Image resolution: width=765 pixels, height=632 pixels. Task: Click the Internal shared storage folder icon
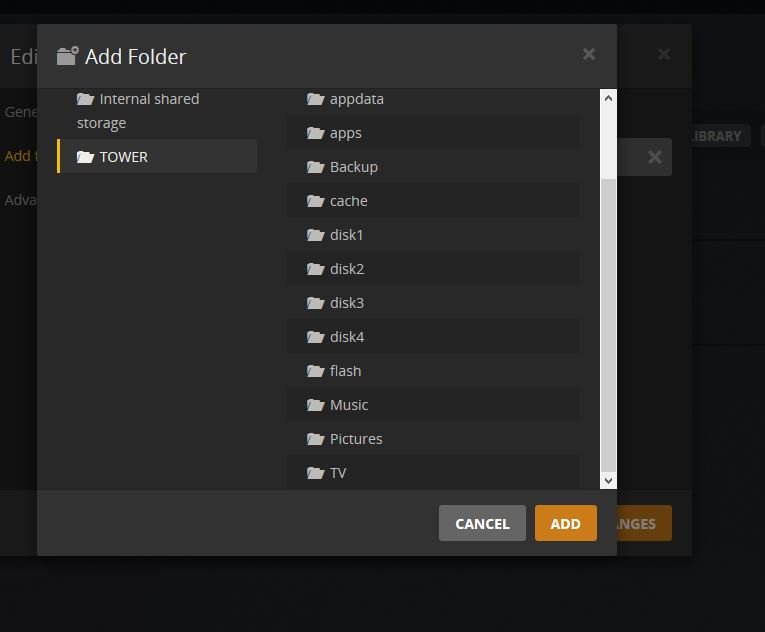tap(85, 99)
